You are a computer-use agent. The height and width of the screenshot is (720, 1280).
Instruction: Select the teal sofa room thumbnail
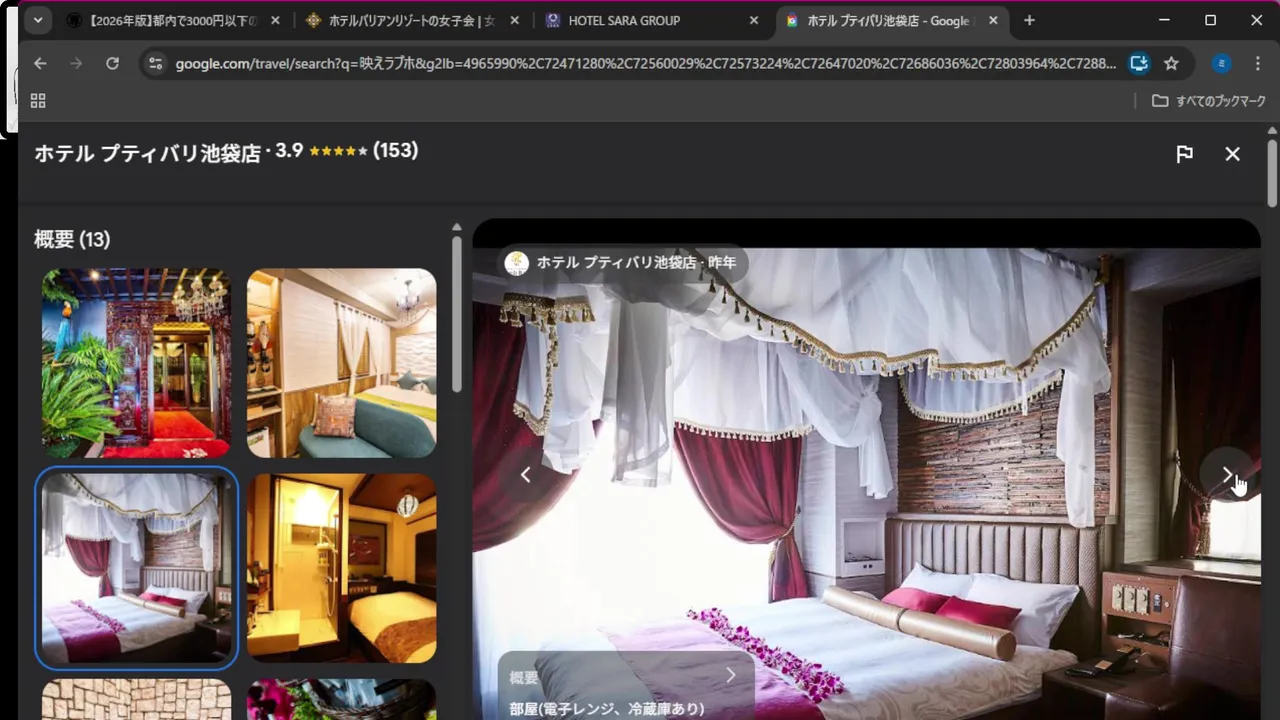[x=342, y=363]
